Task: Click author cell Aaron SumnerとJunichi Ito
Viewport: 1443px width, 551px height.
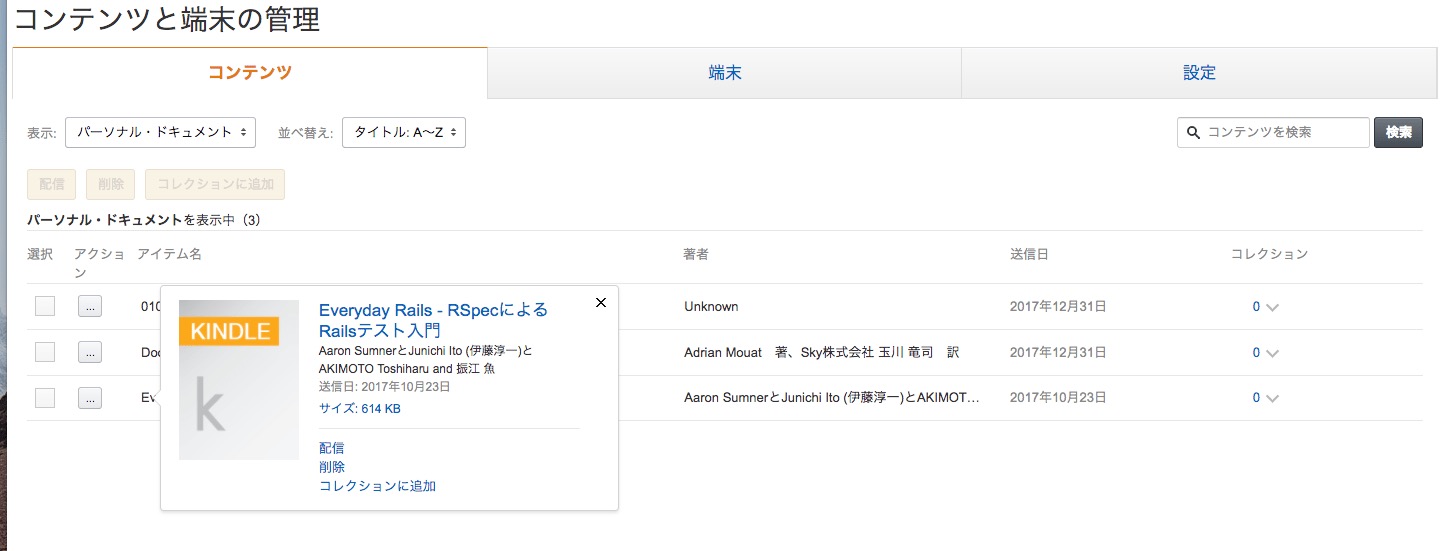Action: point(831,398)
